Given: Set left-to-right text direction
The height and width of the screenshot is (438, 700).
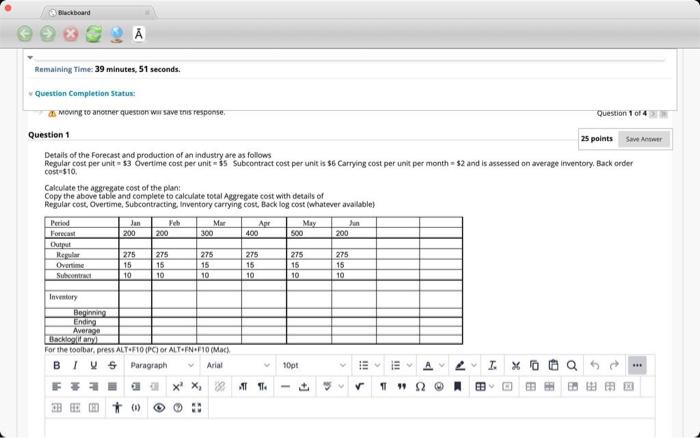Looking at the screenshot, I should 243,387.
